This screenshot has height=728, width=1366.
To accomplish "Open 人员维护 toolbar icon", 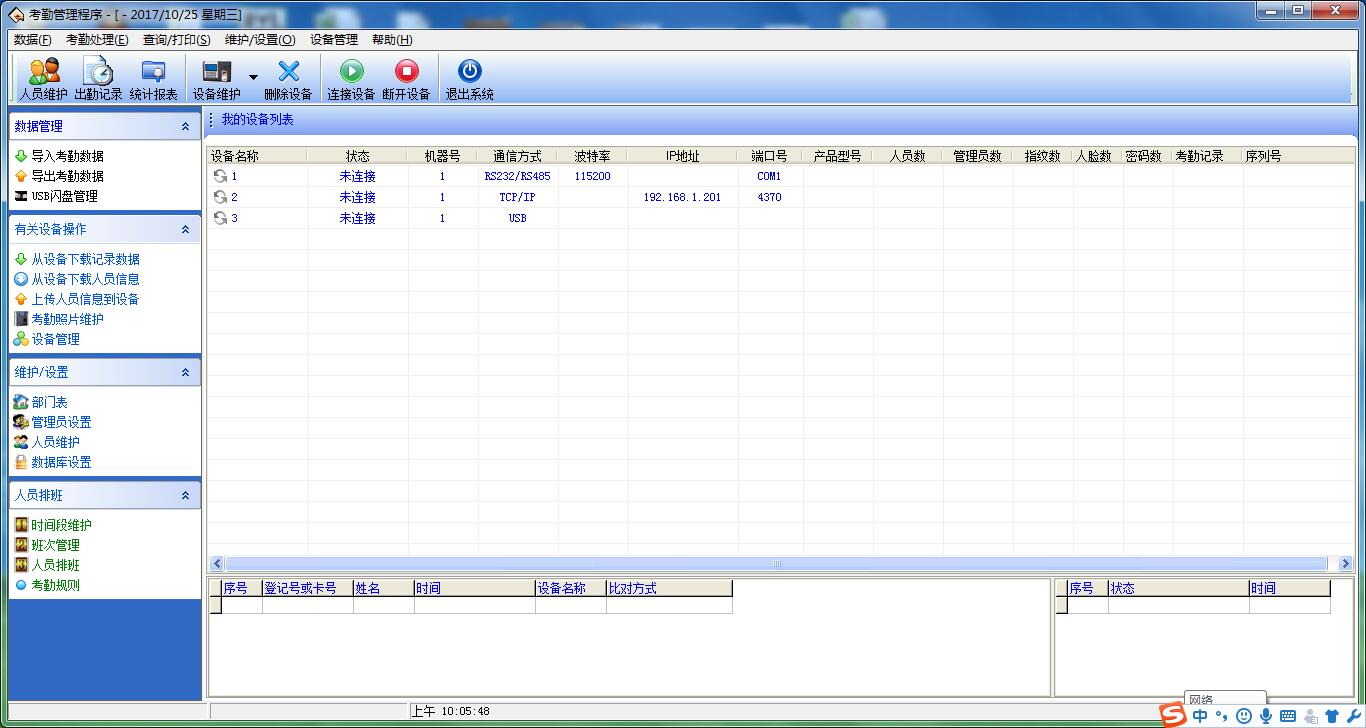I will coord(44,71).
